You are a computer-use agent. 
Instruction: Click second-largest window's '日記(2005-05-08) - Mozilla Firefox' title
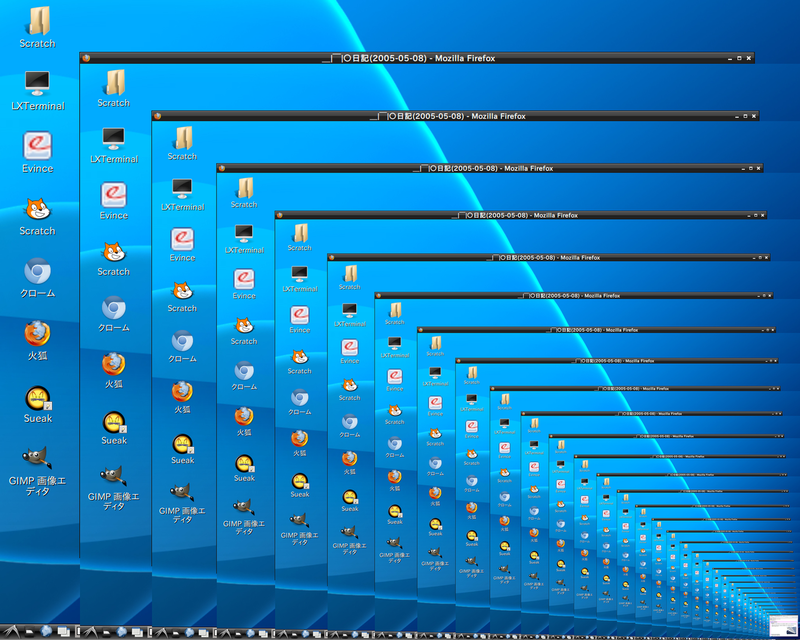(462, 116)
